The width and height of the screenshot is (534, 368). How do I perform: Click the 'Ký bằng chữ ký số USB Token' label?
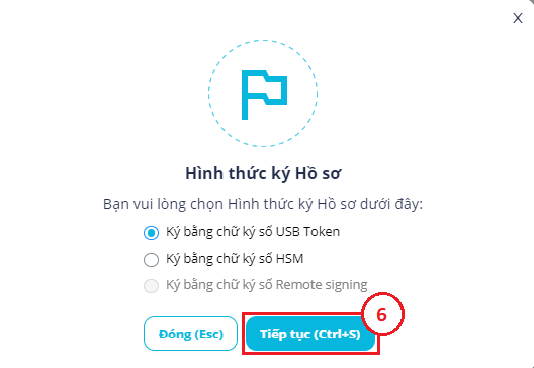[253, 232]
